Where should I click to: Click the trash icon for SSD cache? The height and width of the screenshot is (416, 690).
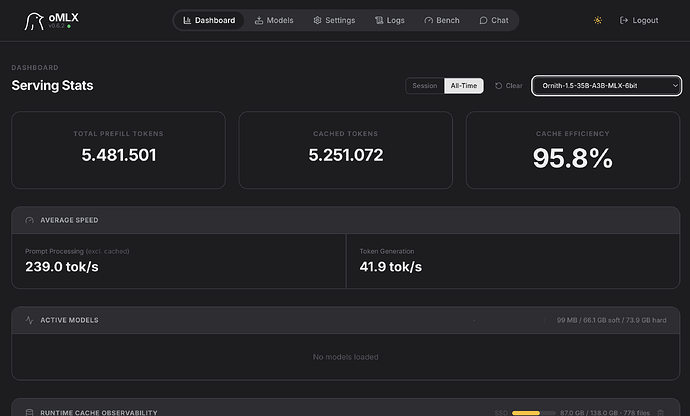(661, 412)
